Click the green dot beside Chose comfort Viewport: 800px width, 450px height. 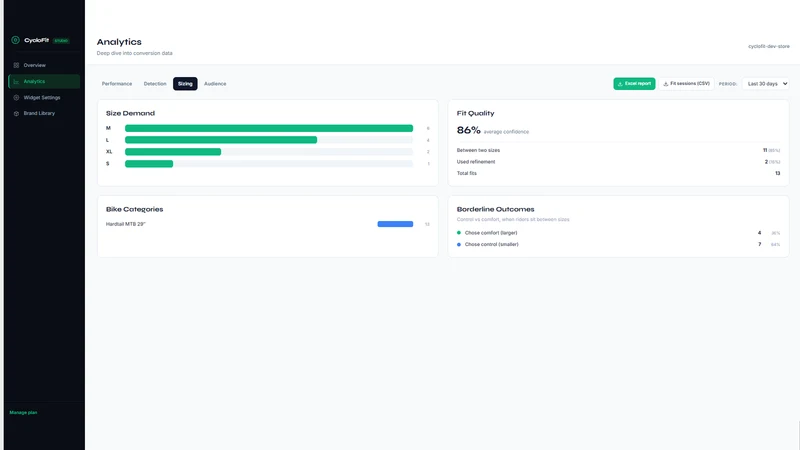point(459,233)
